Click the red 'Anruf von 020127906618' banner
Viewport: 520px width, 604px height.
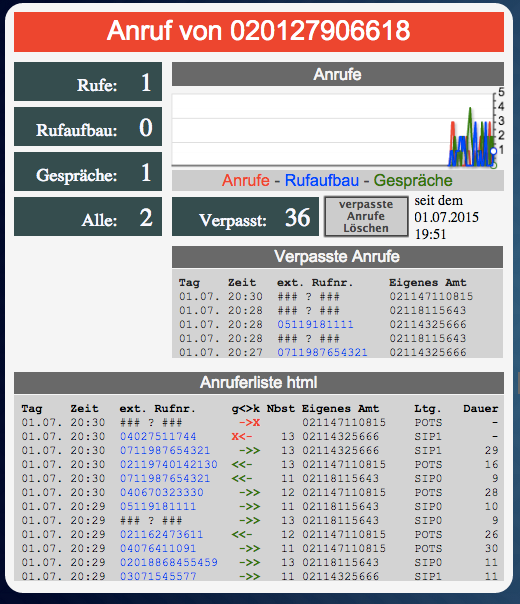pos(259,32)
